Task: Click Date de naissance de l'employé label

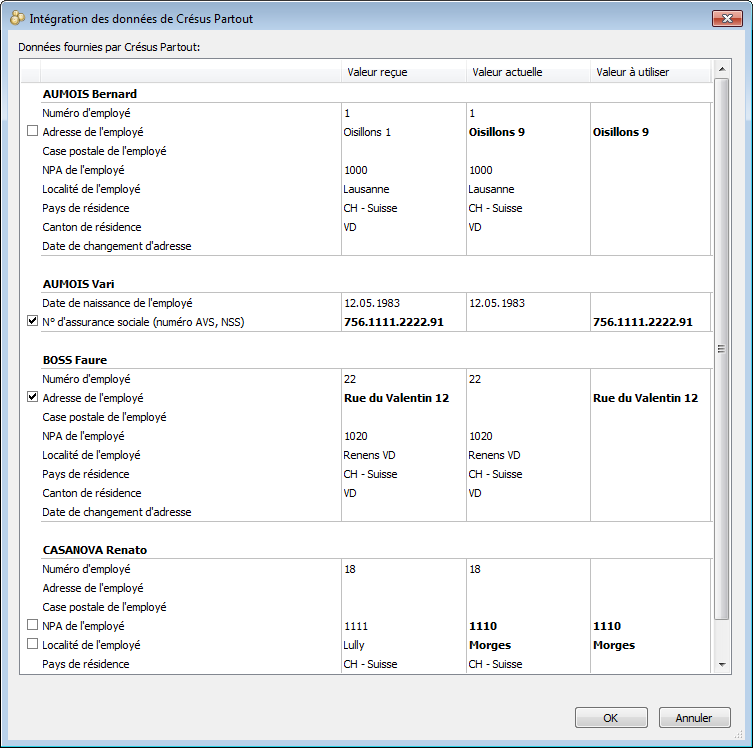Action: tap(117, 303)
